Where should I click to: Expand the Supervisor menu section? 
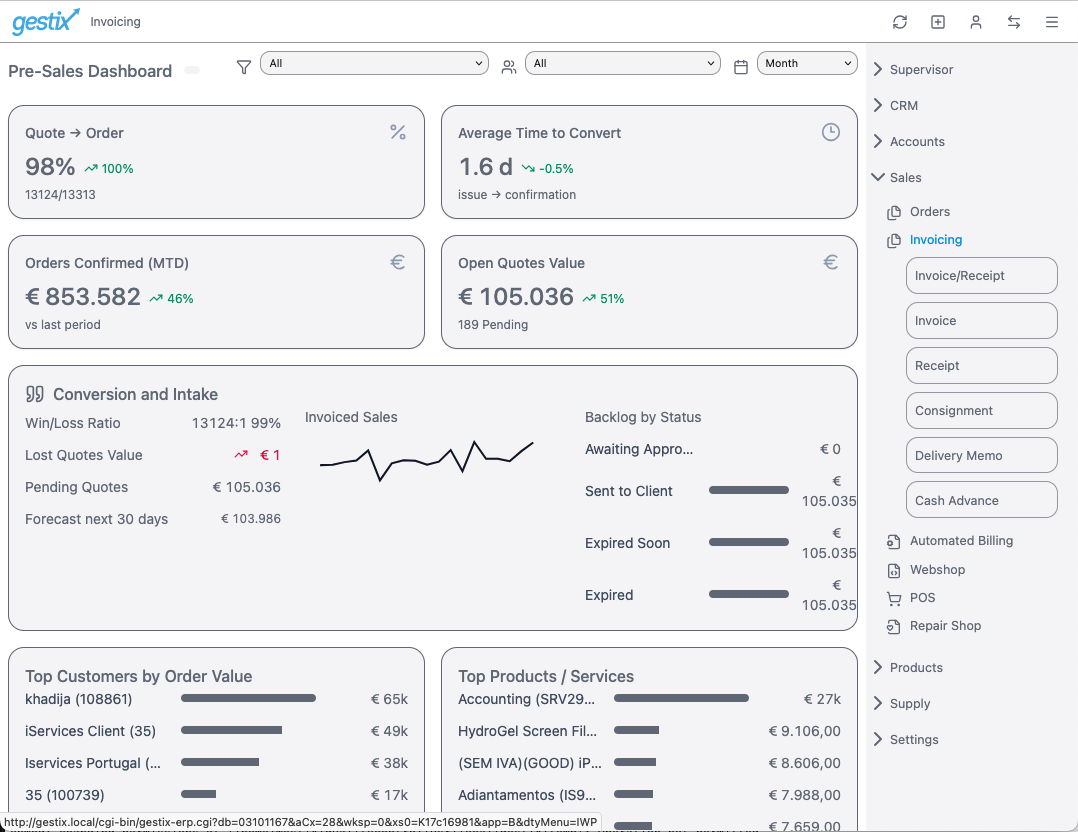920,70
